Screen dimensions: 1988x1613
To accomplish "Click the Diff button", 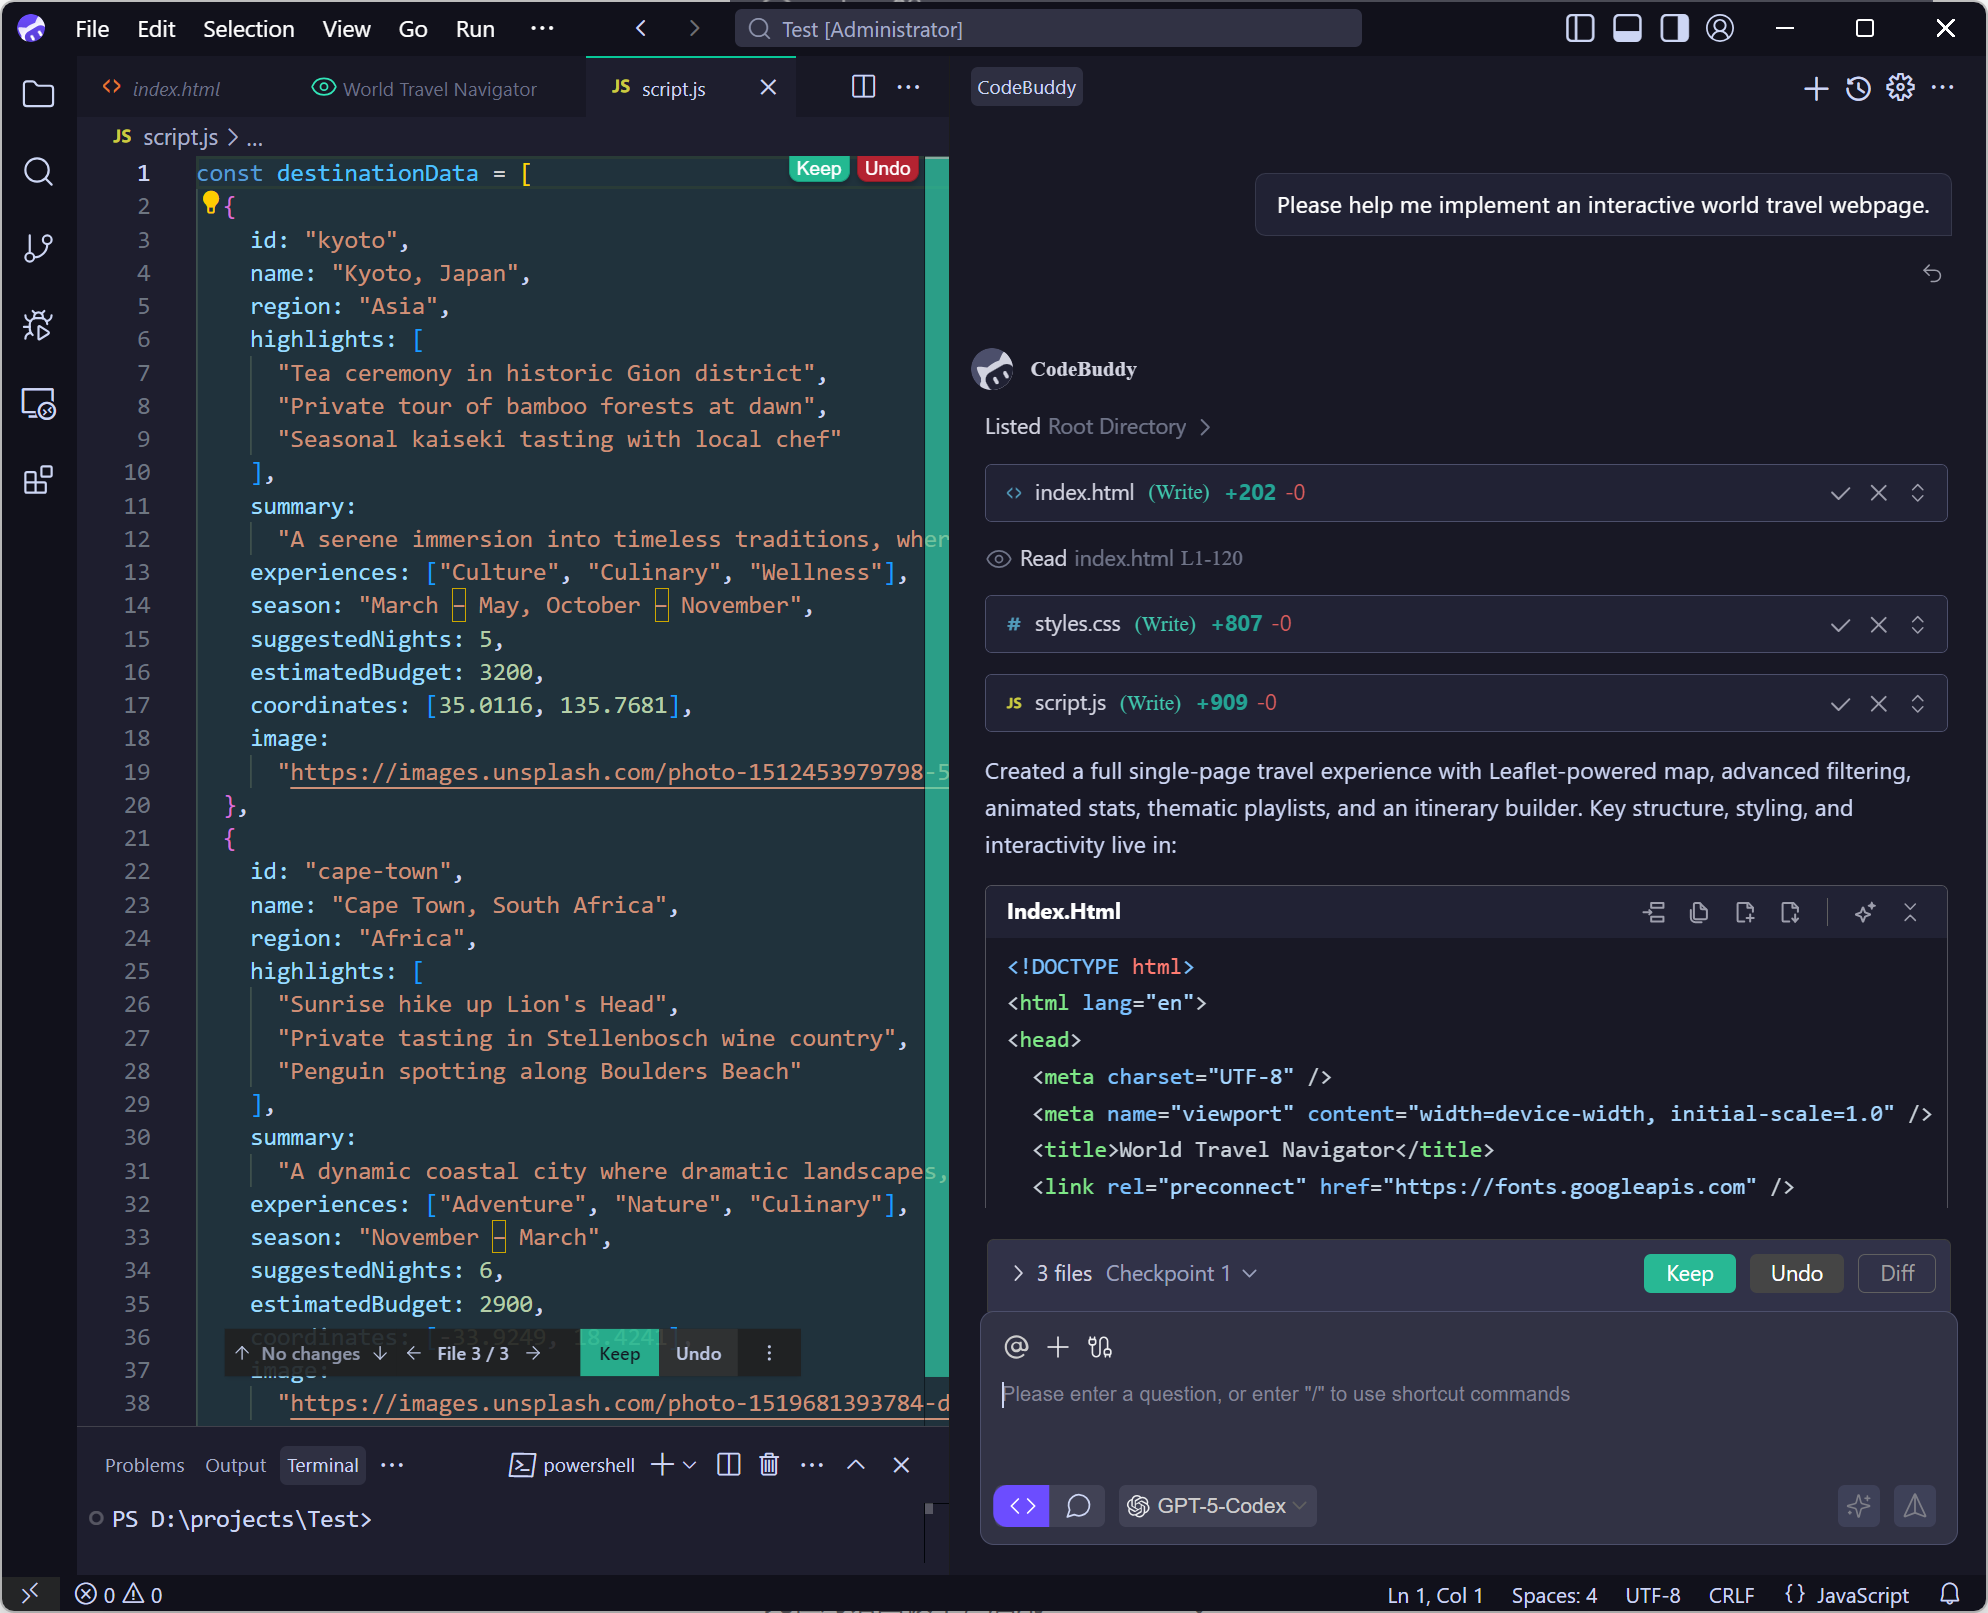I will (1896, 1273).
